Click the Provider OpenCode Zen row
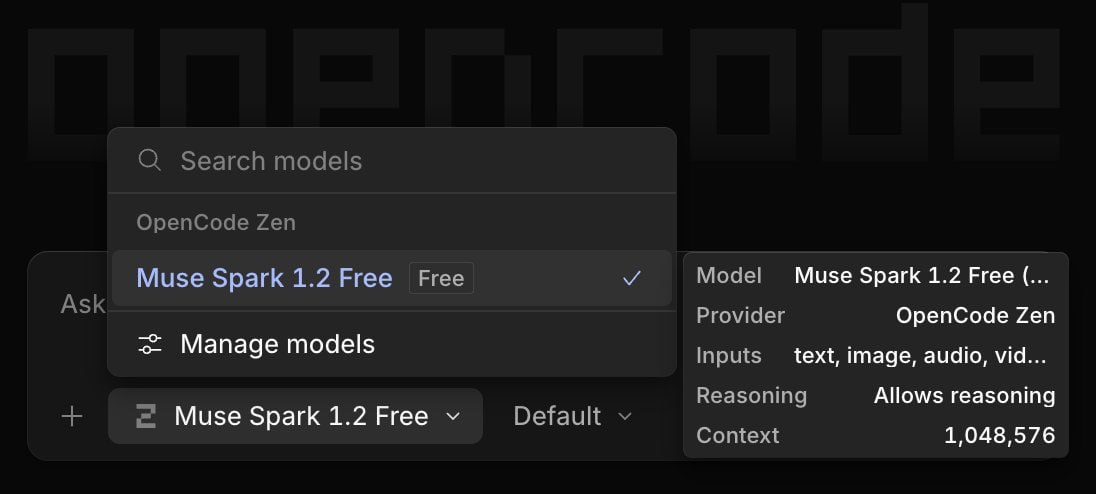 [875, 315]
